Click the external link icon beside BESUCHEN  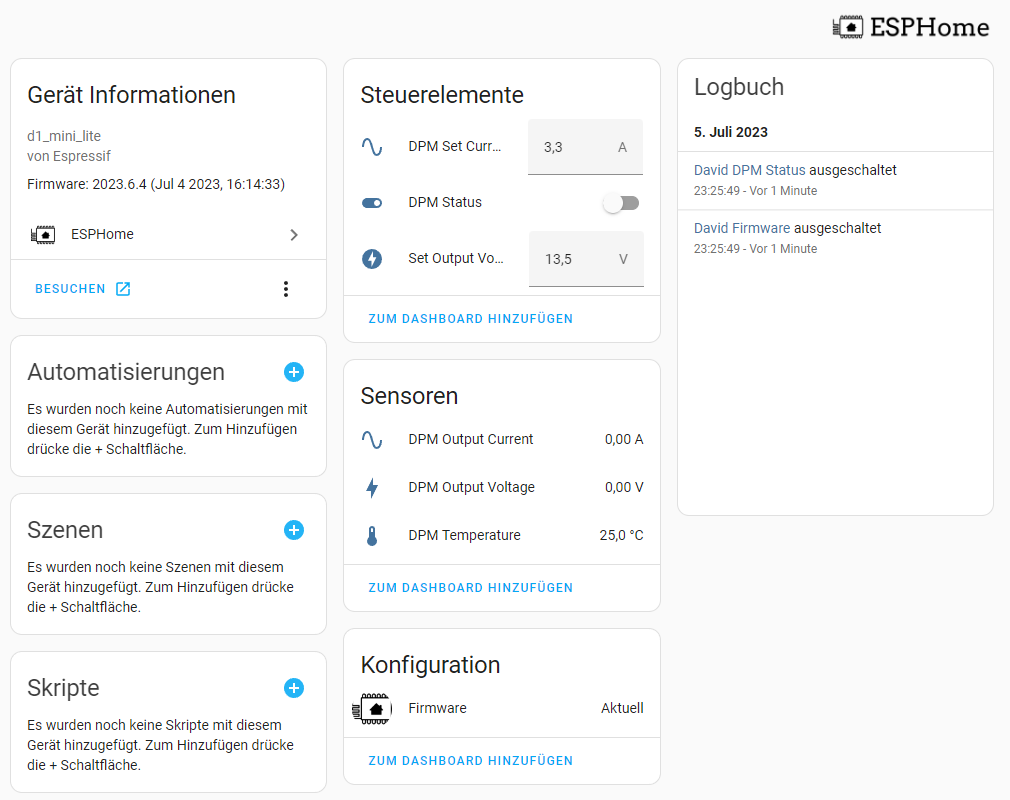point(123,289)
